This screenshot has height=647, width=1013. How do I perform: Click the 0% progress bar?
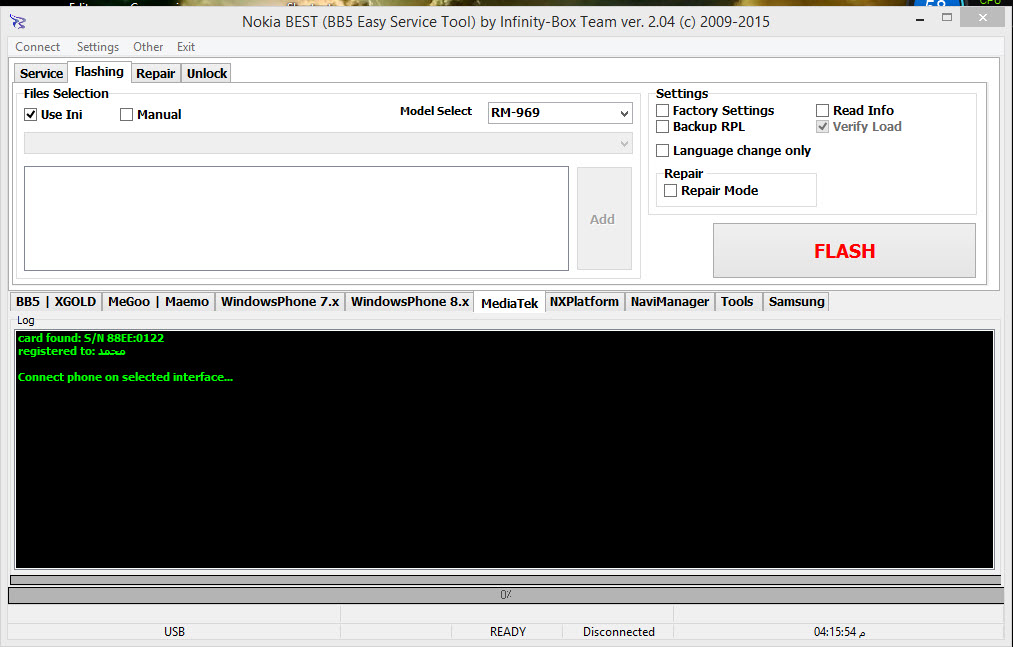(506, 595)
